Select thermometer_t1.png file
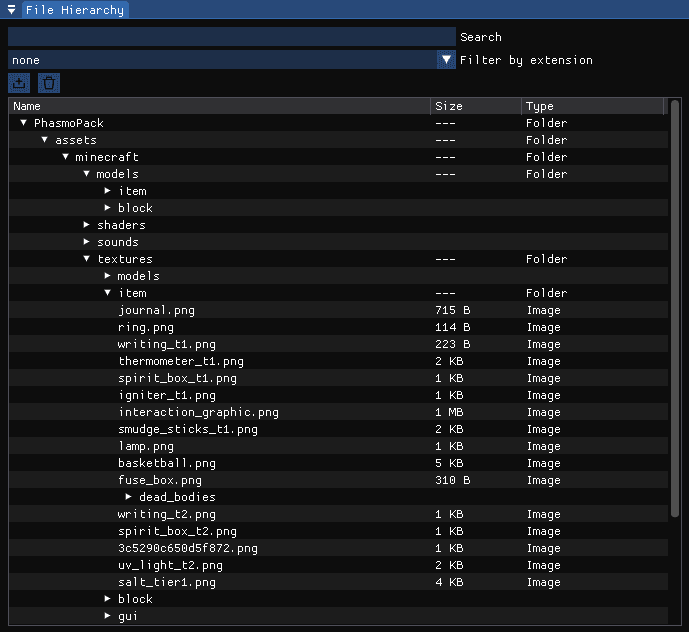This screenshot has height=632, width=689. (x=181, y=361)
